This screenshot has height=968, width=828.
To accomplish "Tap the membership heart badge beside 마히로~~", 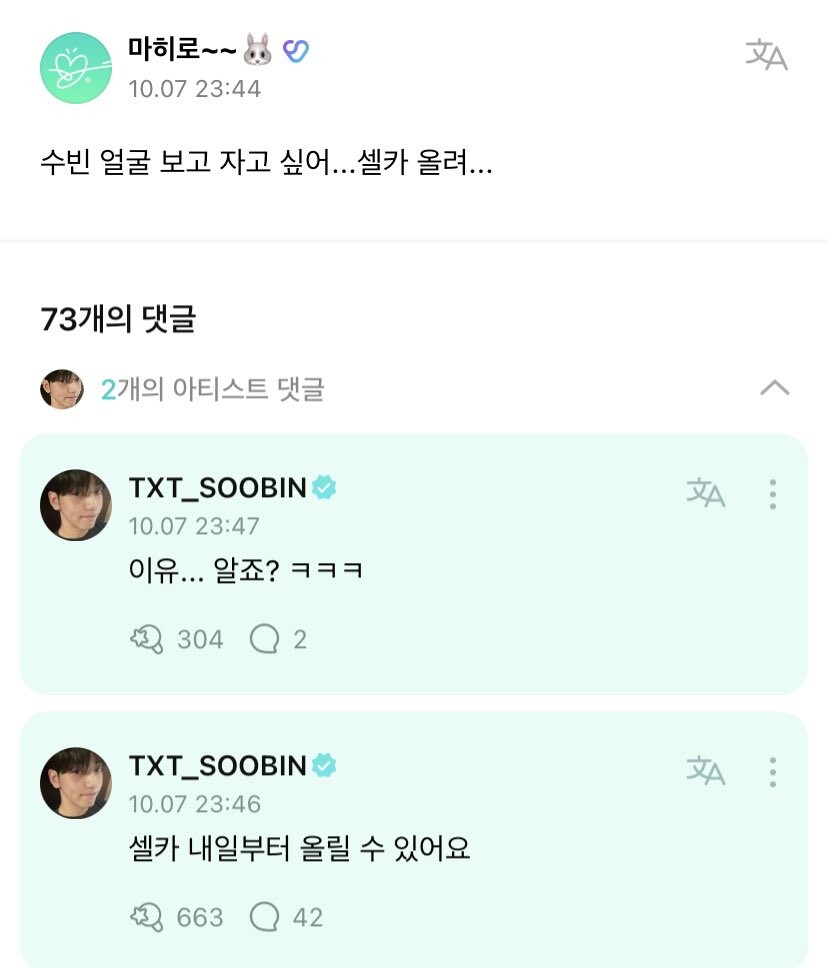I will coord(295,50).
